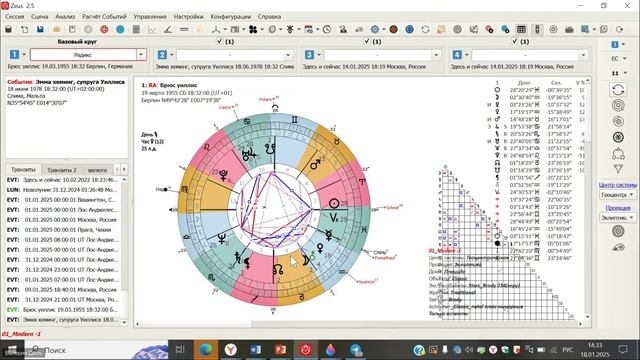Click the tab strip right scroll arrow
640x360 pixels.
(124, 169)
